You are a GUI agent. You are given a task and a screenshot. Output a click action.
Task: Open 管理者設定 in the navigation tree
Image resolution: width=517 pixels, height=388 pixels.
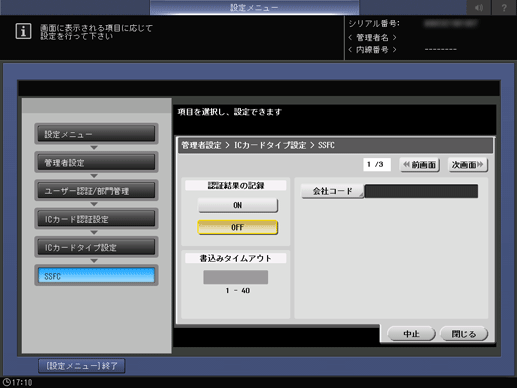coord(96,162)
